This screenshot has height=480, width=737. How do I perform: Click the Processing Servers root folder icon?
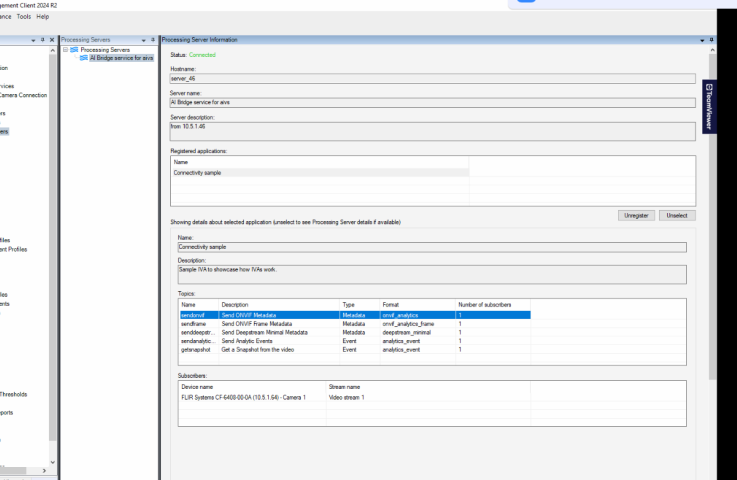point(74,49)
